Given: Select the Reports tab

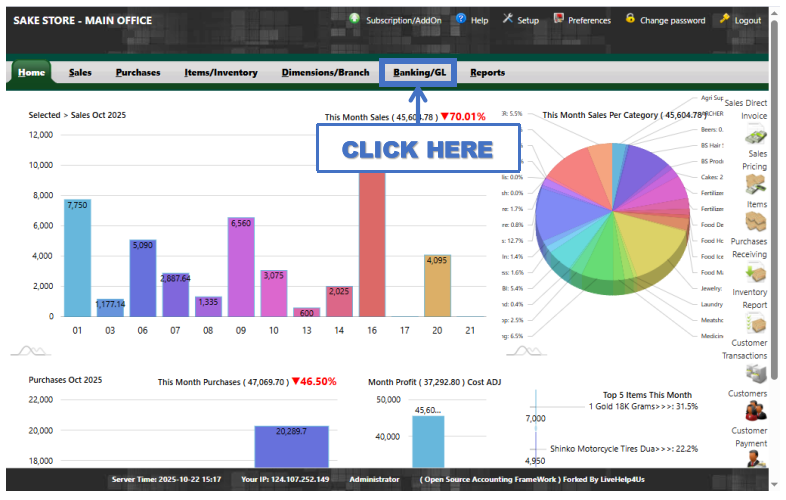Looking at the screenshot, I should point(487,72).
